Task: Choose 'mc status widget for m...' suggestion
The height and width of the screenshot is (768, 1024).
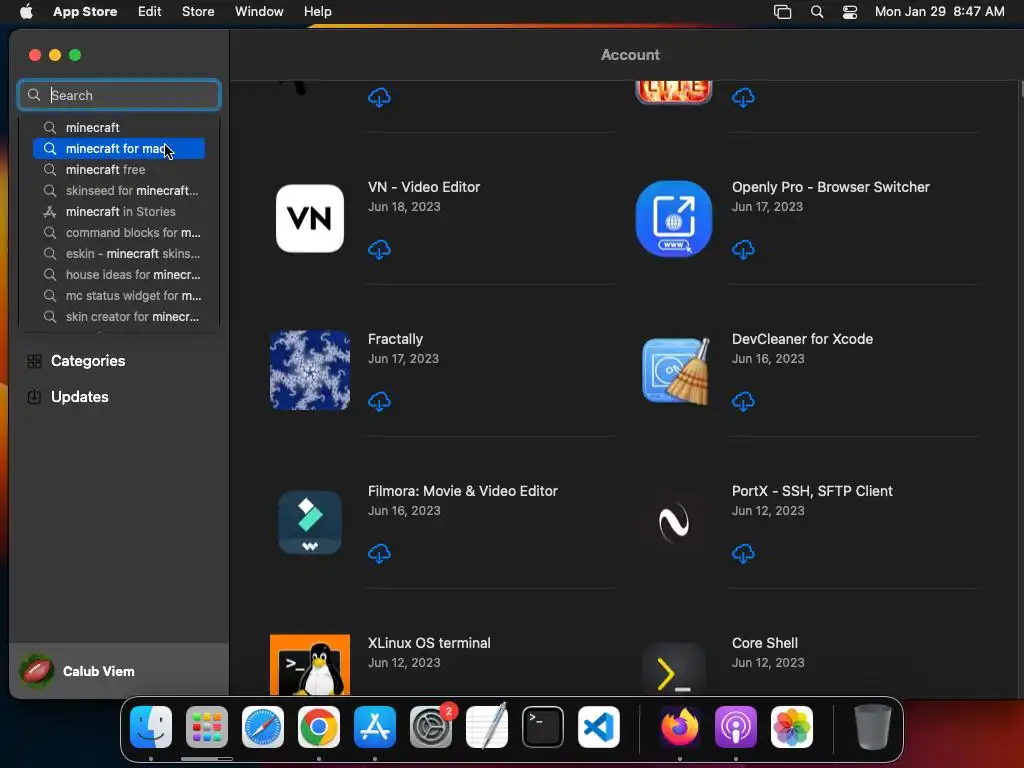Action: [x=119, y=295]
